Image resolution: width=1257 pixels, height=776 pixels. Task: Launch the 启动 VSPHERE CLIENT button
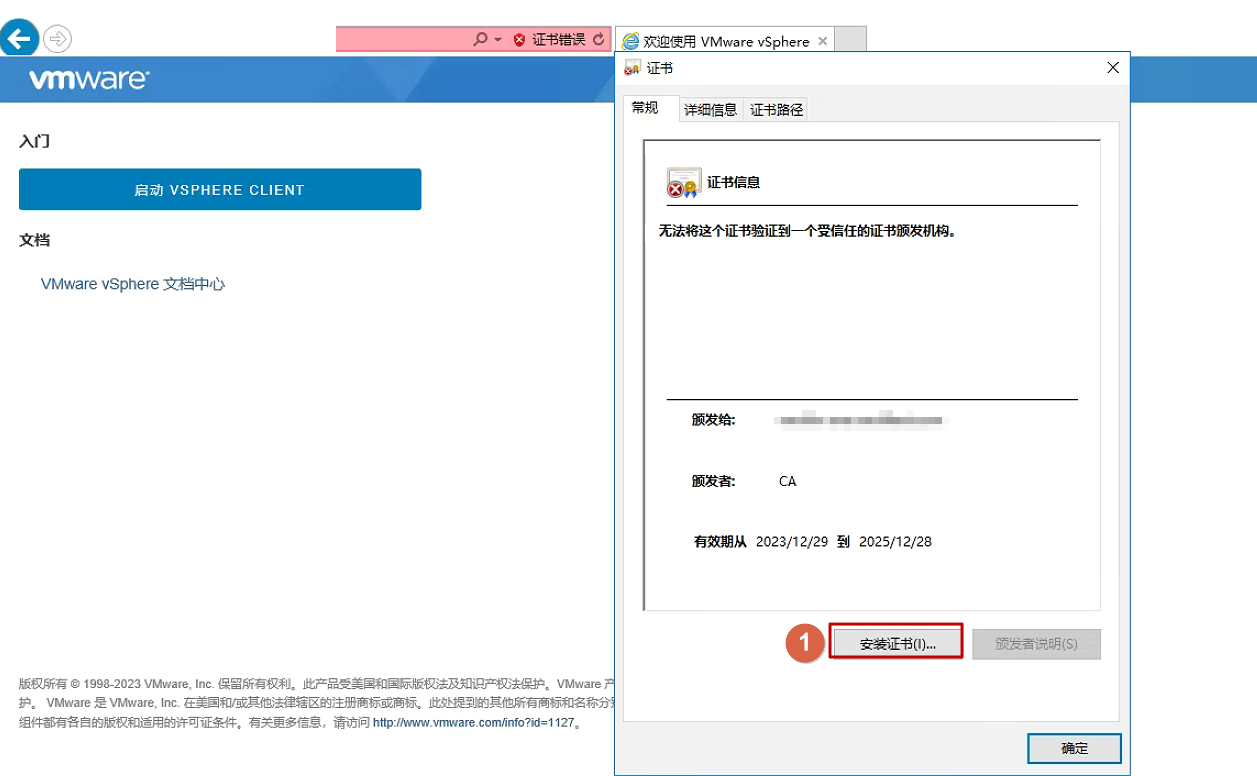click(220, 189)
